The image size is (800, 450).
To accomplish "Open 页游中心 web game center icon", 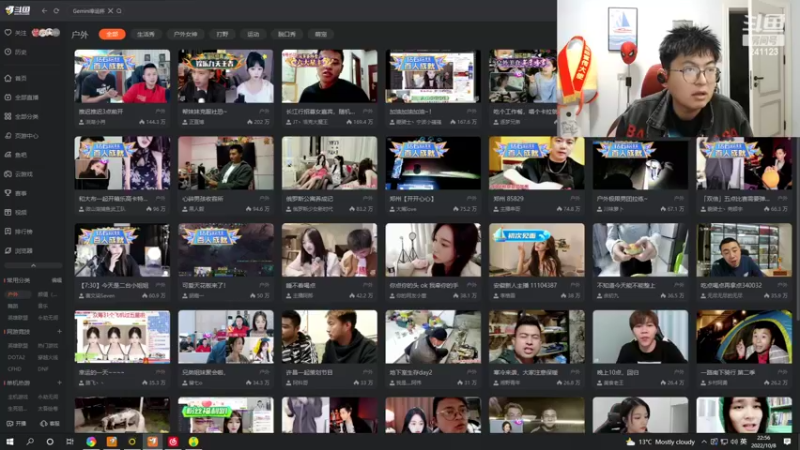I will coord(8,136).
